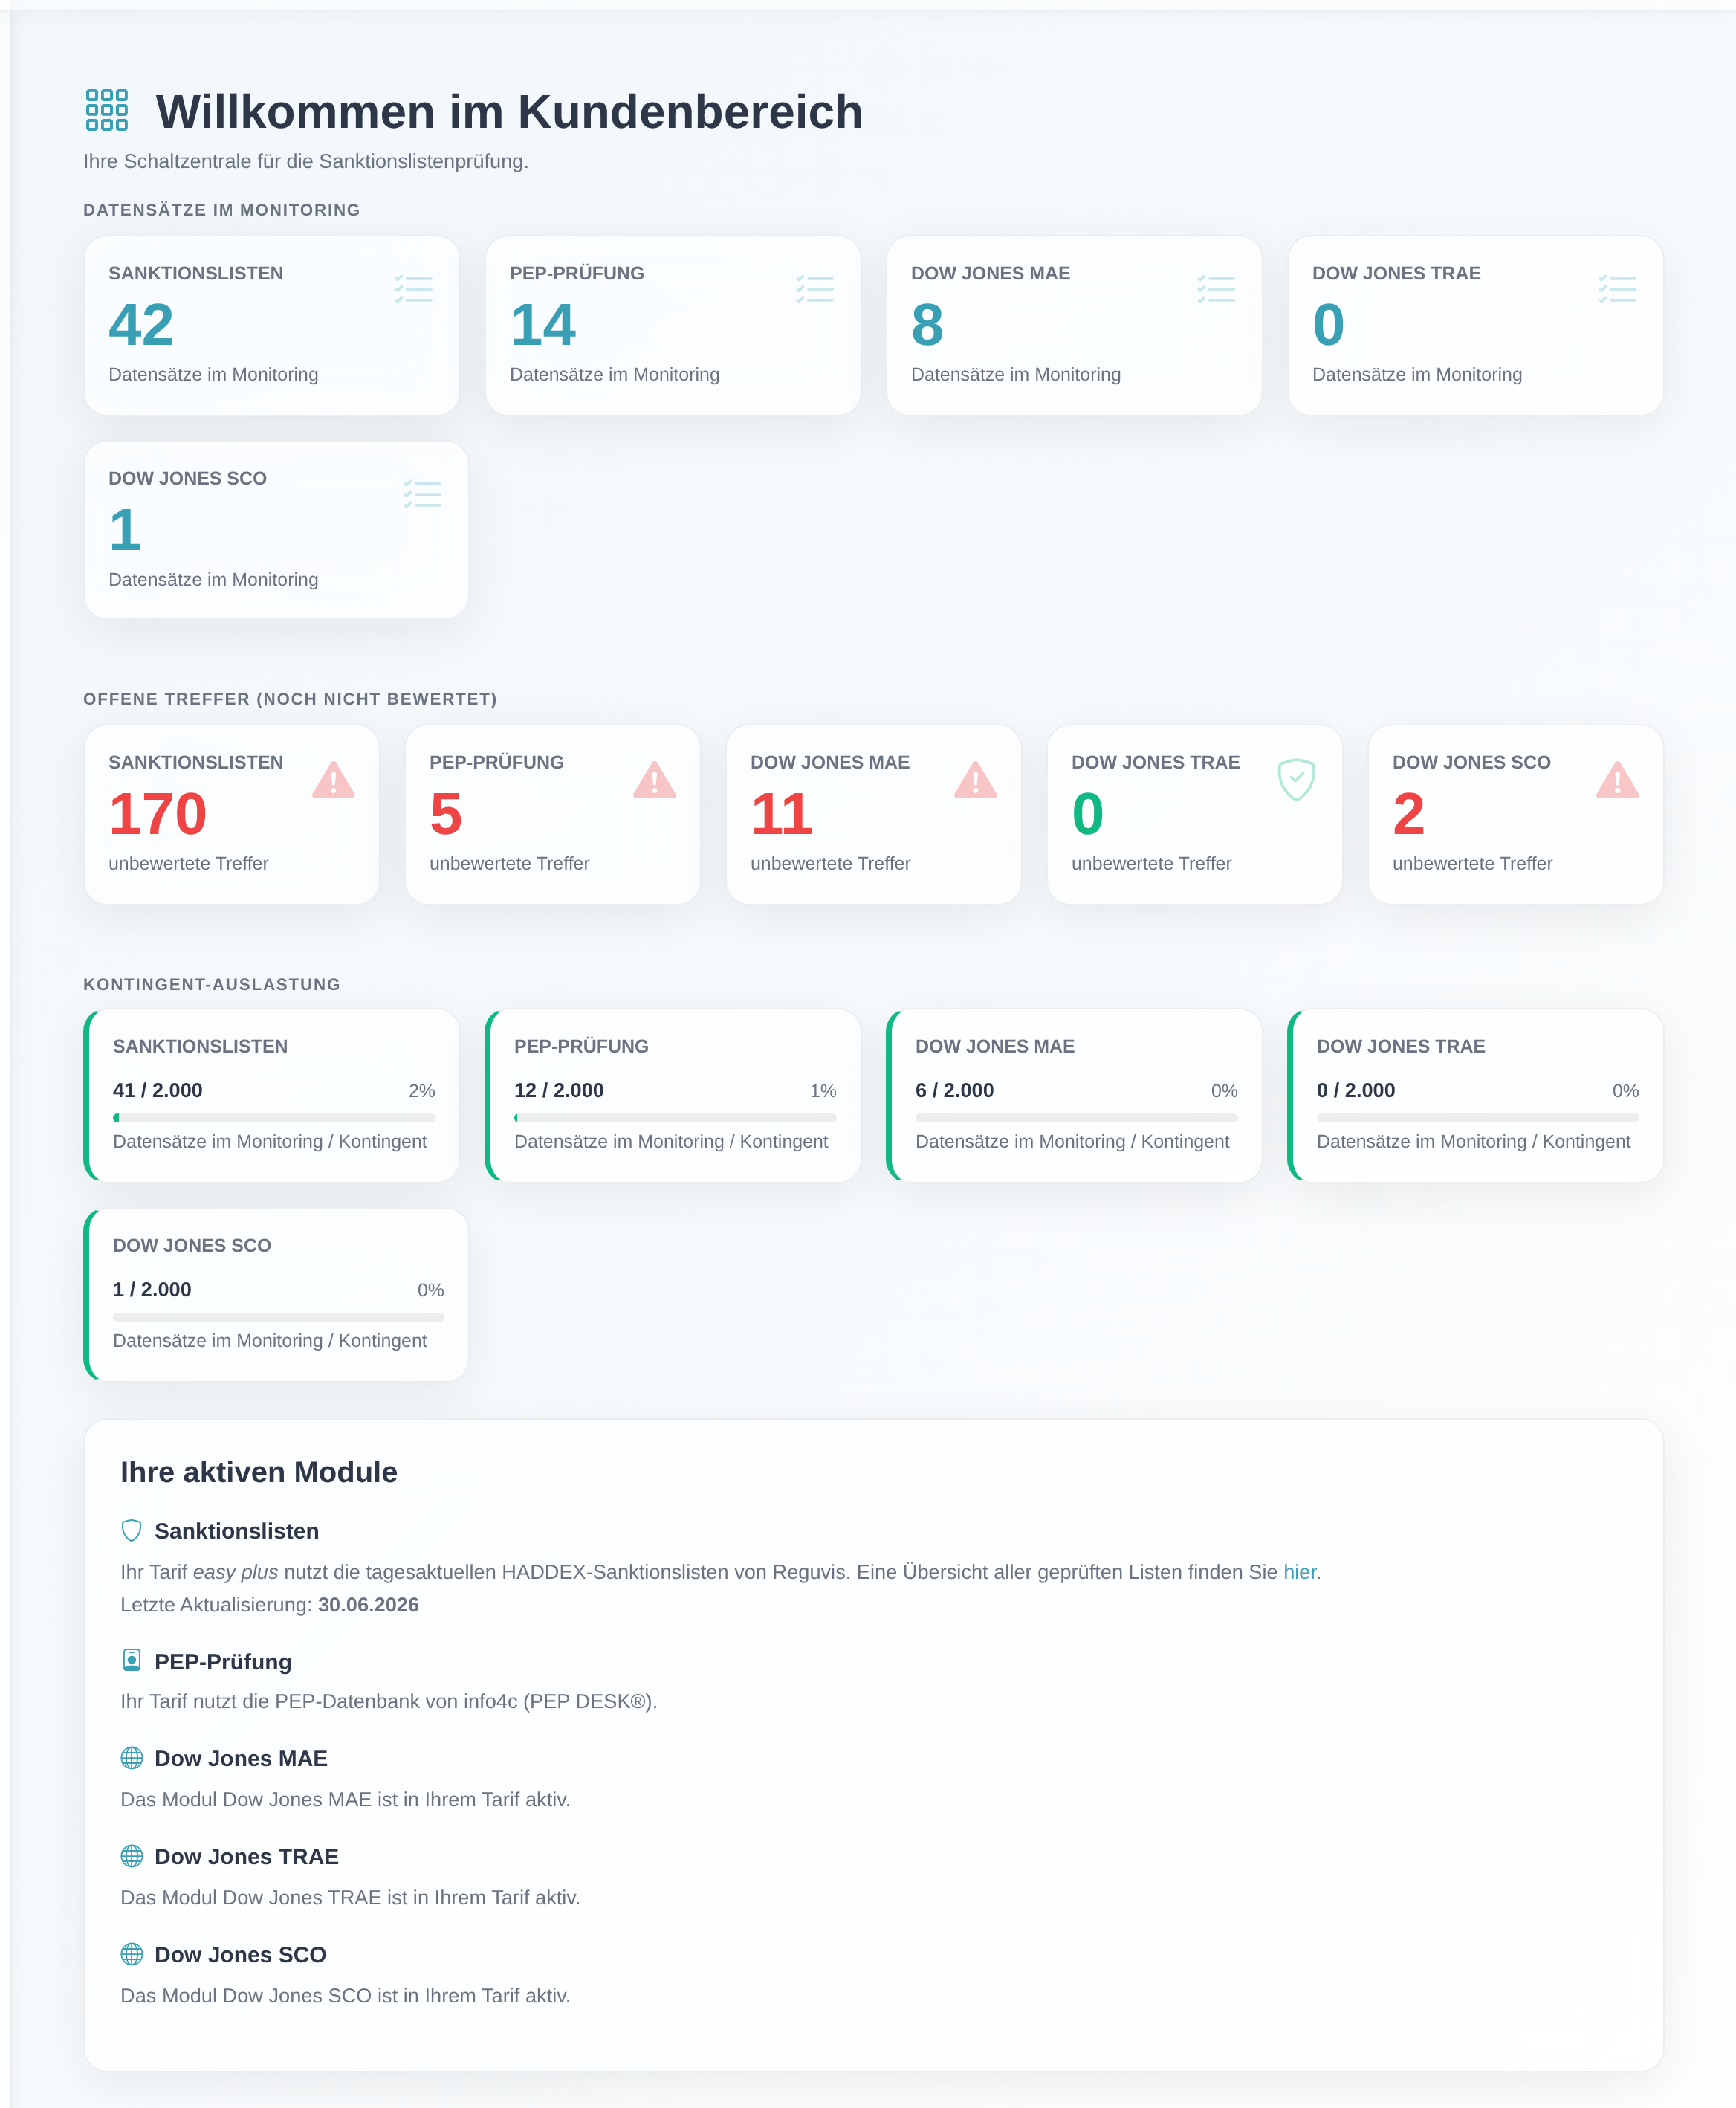Click the 2% label on Sanktionslisten quota card

point(422,1091)
